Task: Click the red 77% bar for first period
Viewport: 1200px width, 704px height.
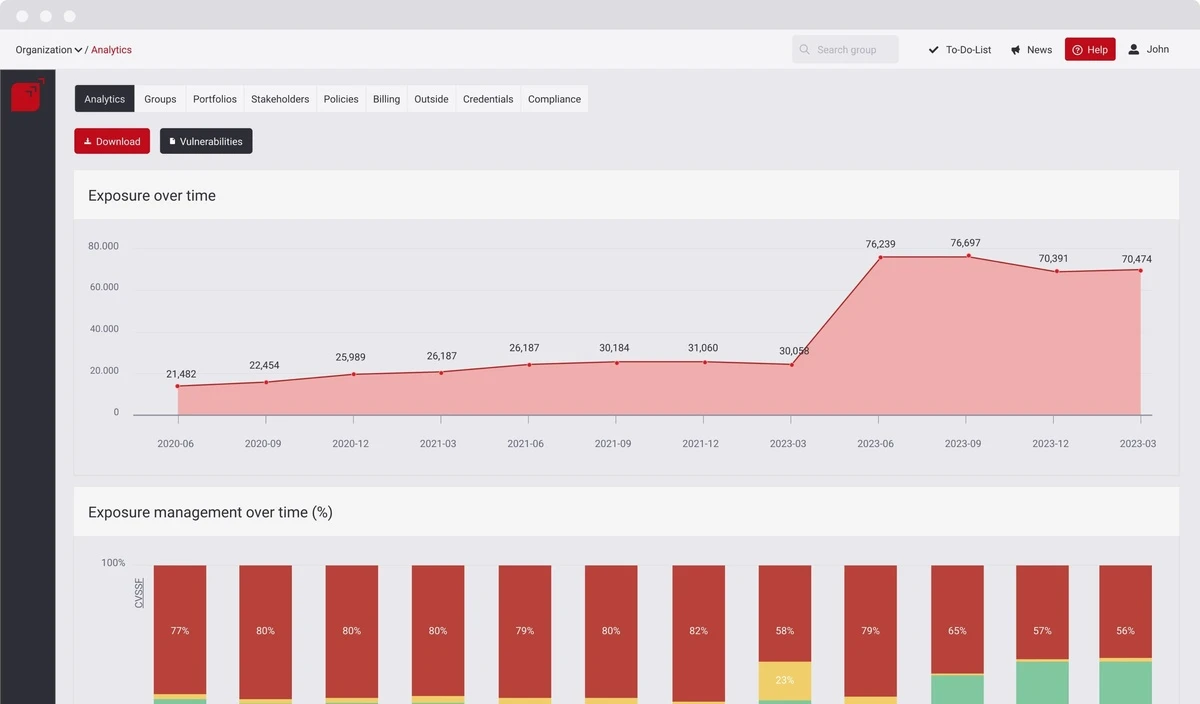Action: 179,630
